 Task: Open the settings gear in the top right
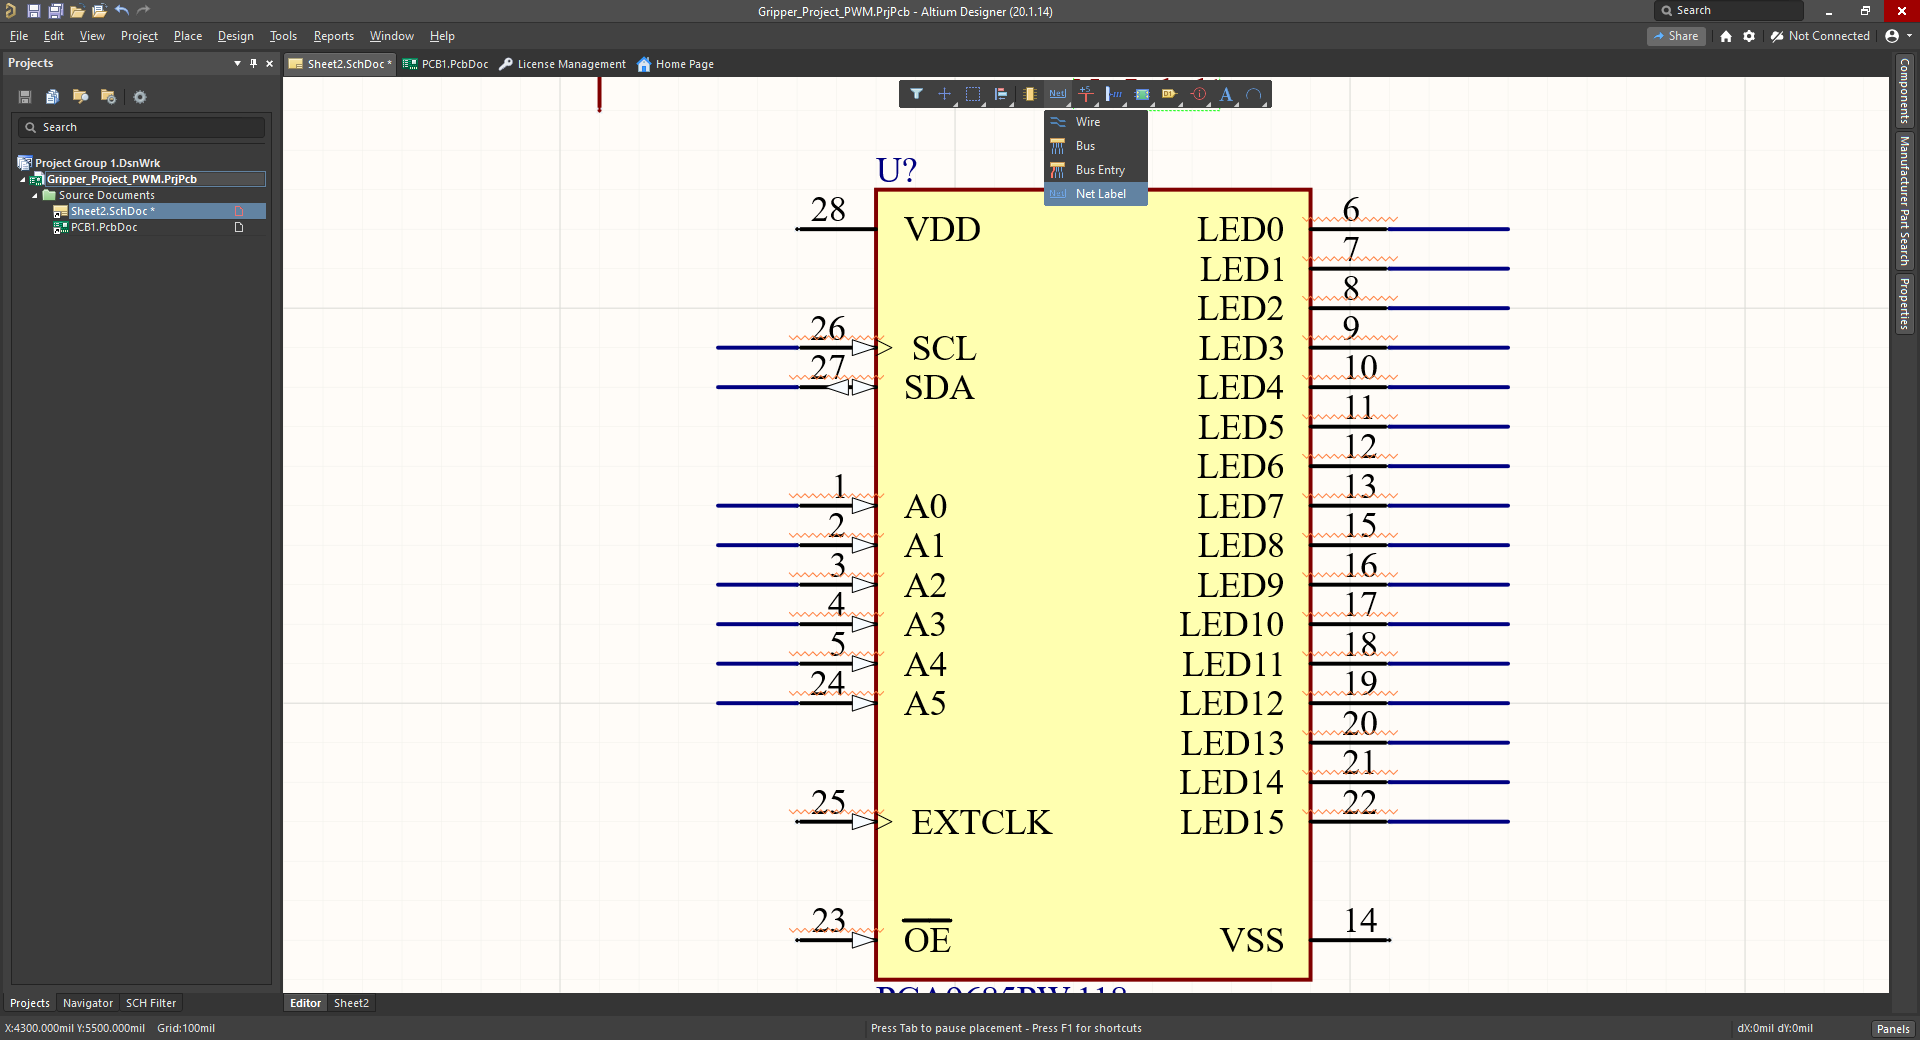click(x=1749, y=36)
